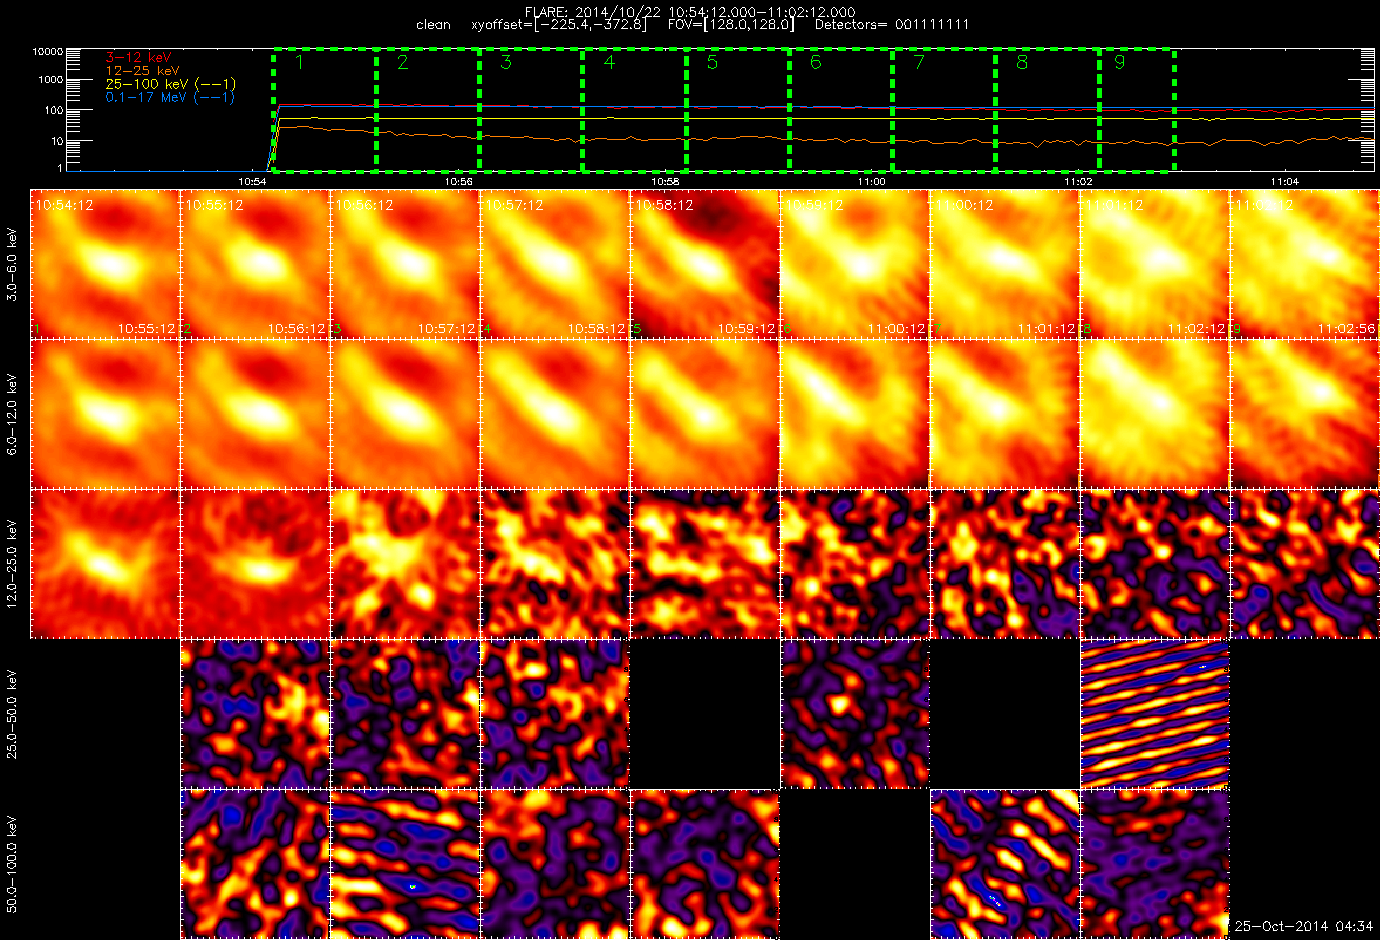This screenshot has width=1380, height=940.
Task: Click the blue '0.1-17 MeV (--1)' legend entry
Action: pos(170,97)
